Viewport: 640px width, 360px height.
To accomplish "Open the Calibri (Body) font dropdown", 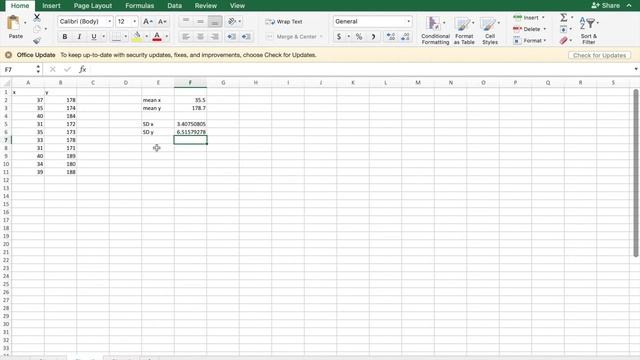I will (x=85, y=21).
